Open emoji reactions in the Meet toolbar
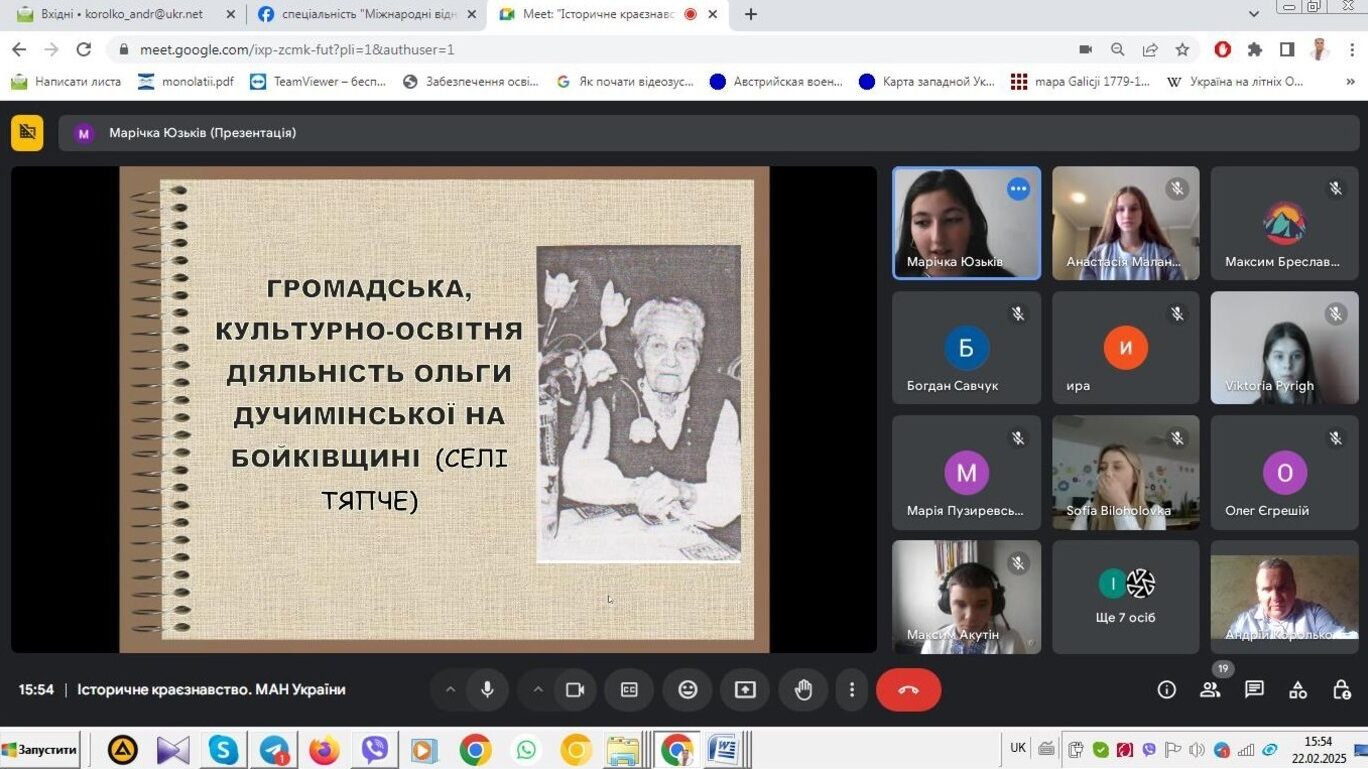The width and height of the screenshot is (1368, 769). click(687, 690)
